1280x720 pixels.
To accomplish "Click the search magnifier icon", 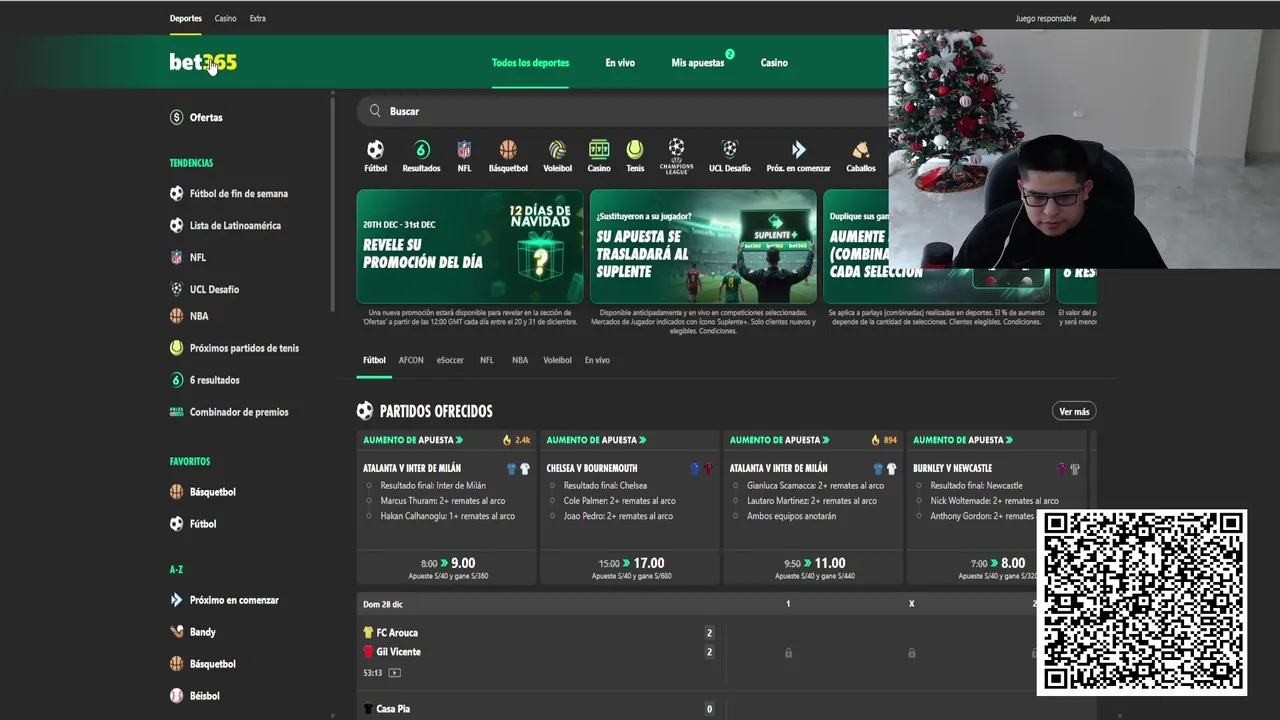I will 375,111.
